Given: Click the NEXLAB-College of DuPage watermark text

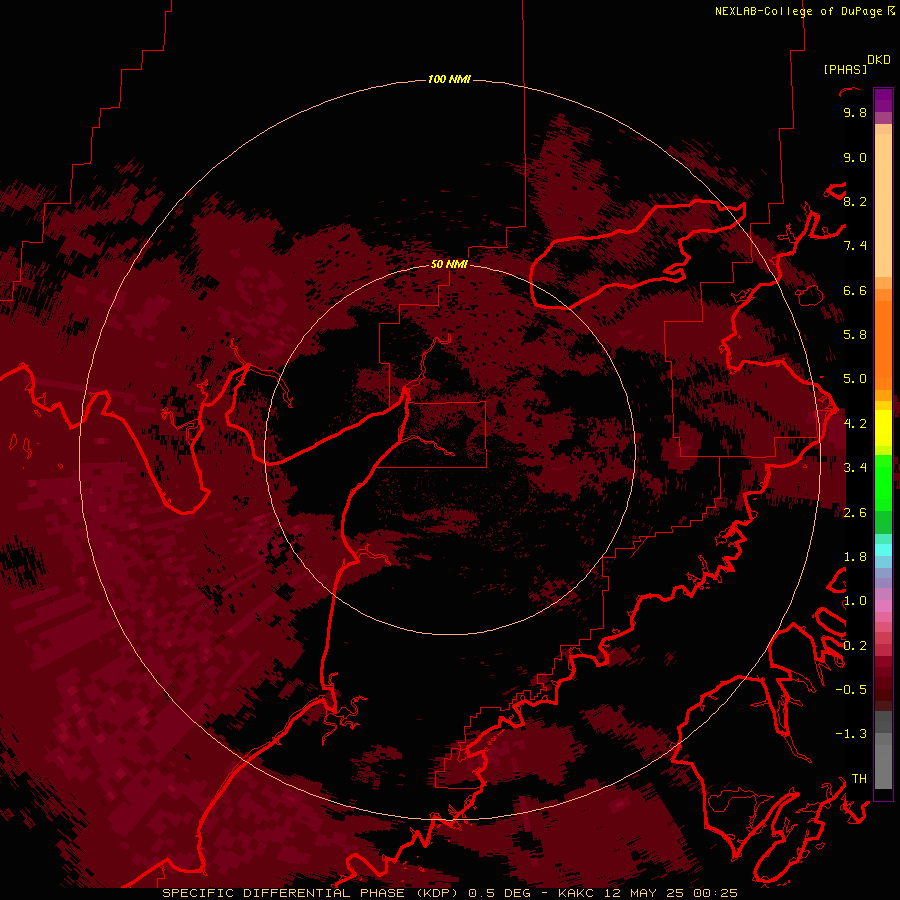Looking at the screenshot, I should (800, 11).
